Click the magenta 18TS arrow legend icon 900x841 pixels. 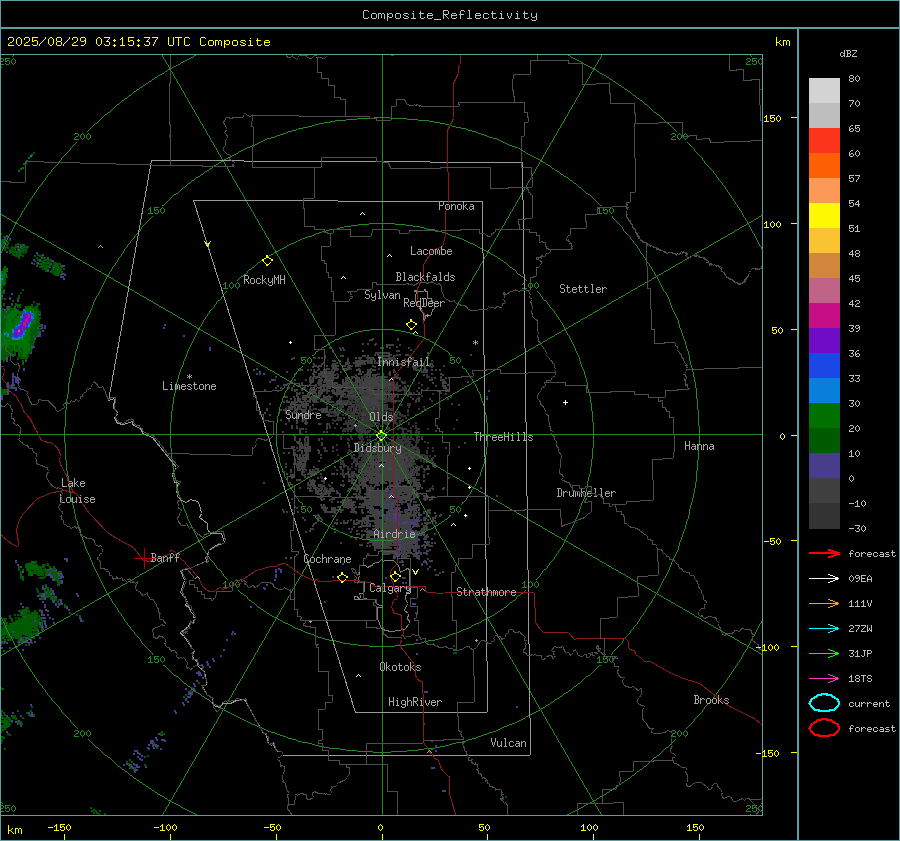pos(824,679)
